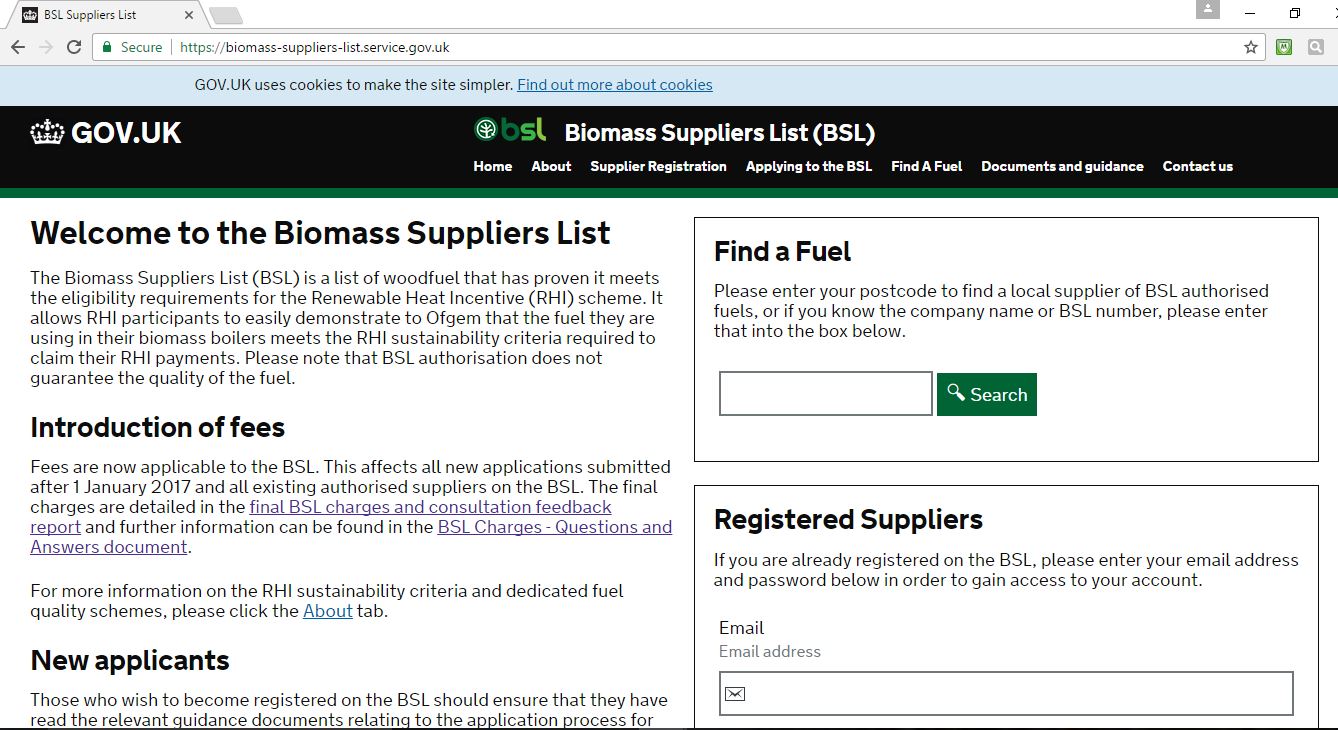Viewport: 1338px width, 730px height.
Task: Minimize the browser window
Action: pyautogui.click(x=1250, y=13)
